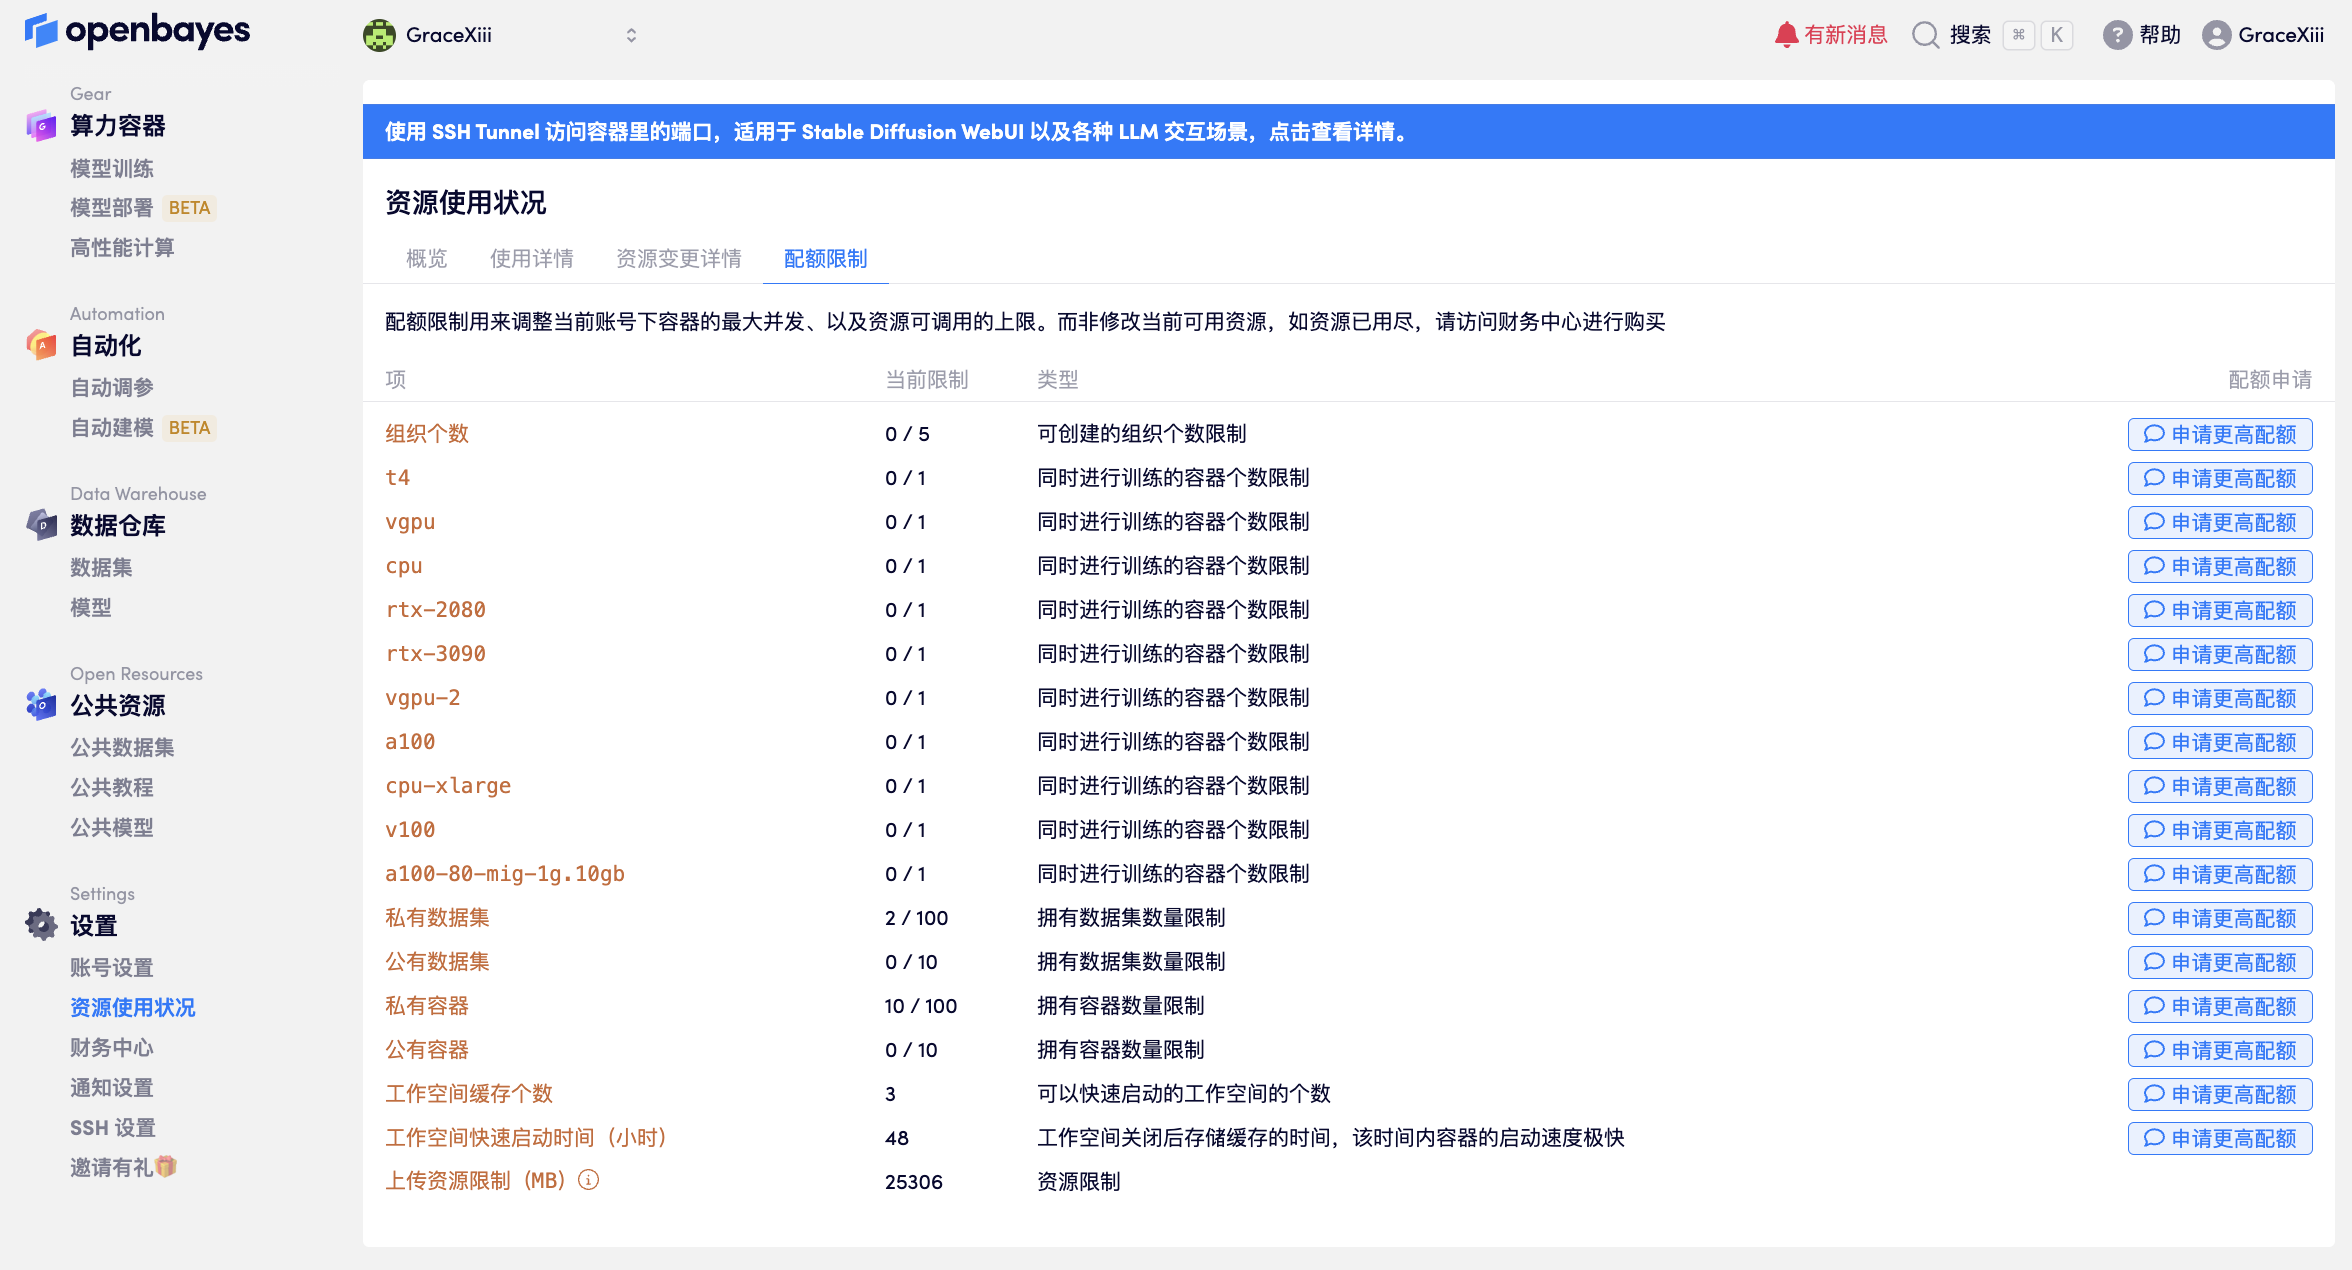Click the 帮助 question mark icon
2352x1270 pixels.
tap(2116, 35)
